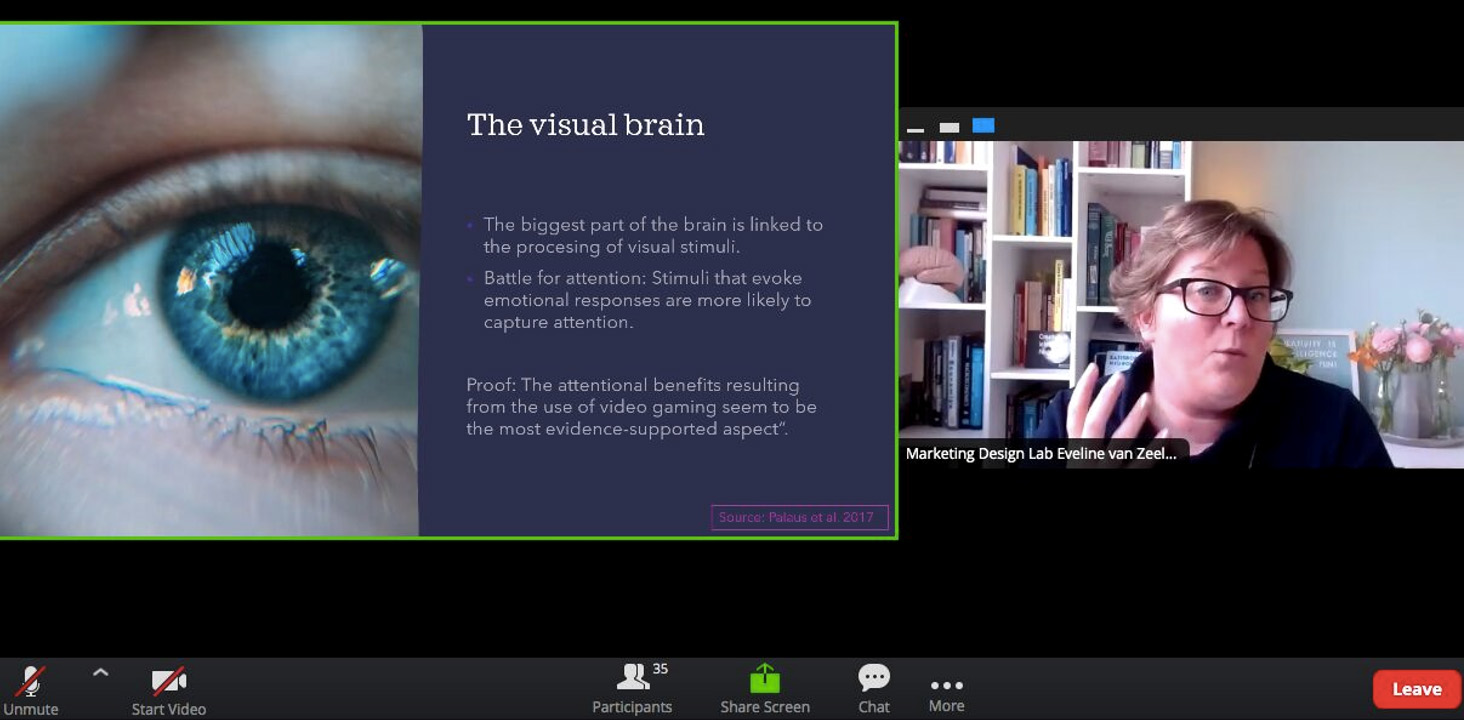Open audio options chevron beside Unmute
Viewport: 1464px width, 720px height.
(100, 674)
